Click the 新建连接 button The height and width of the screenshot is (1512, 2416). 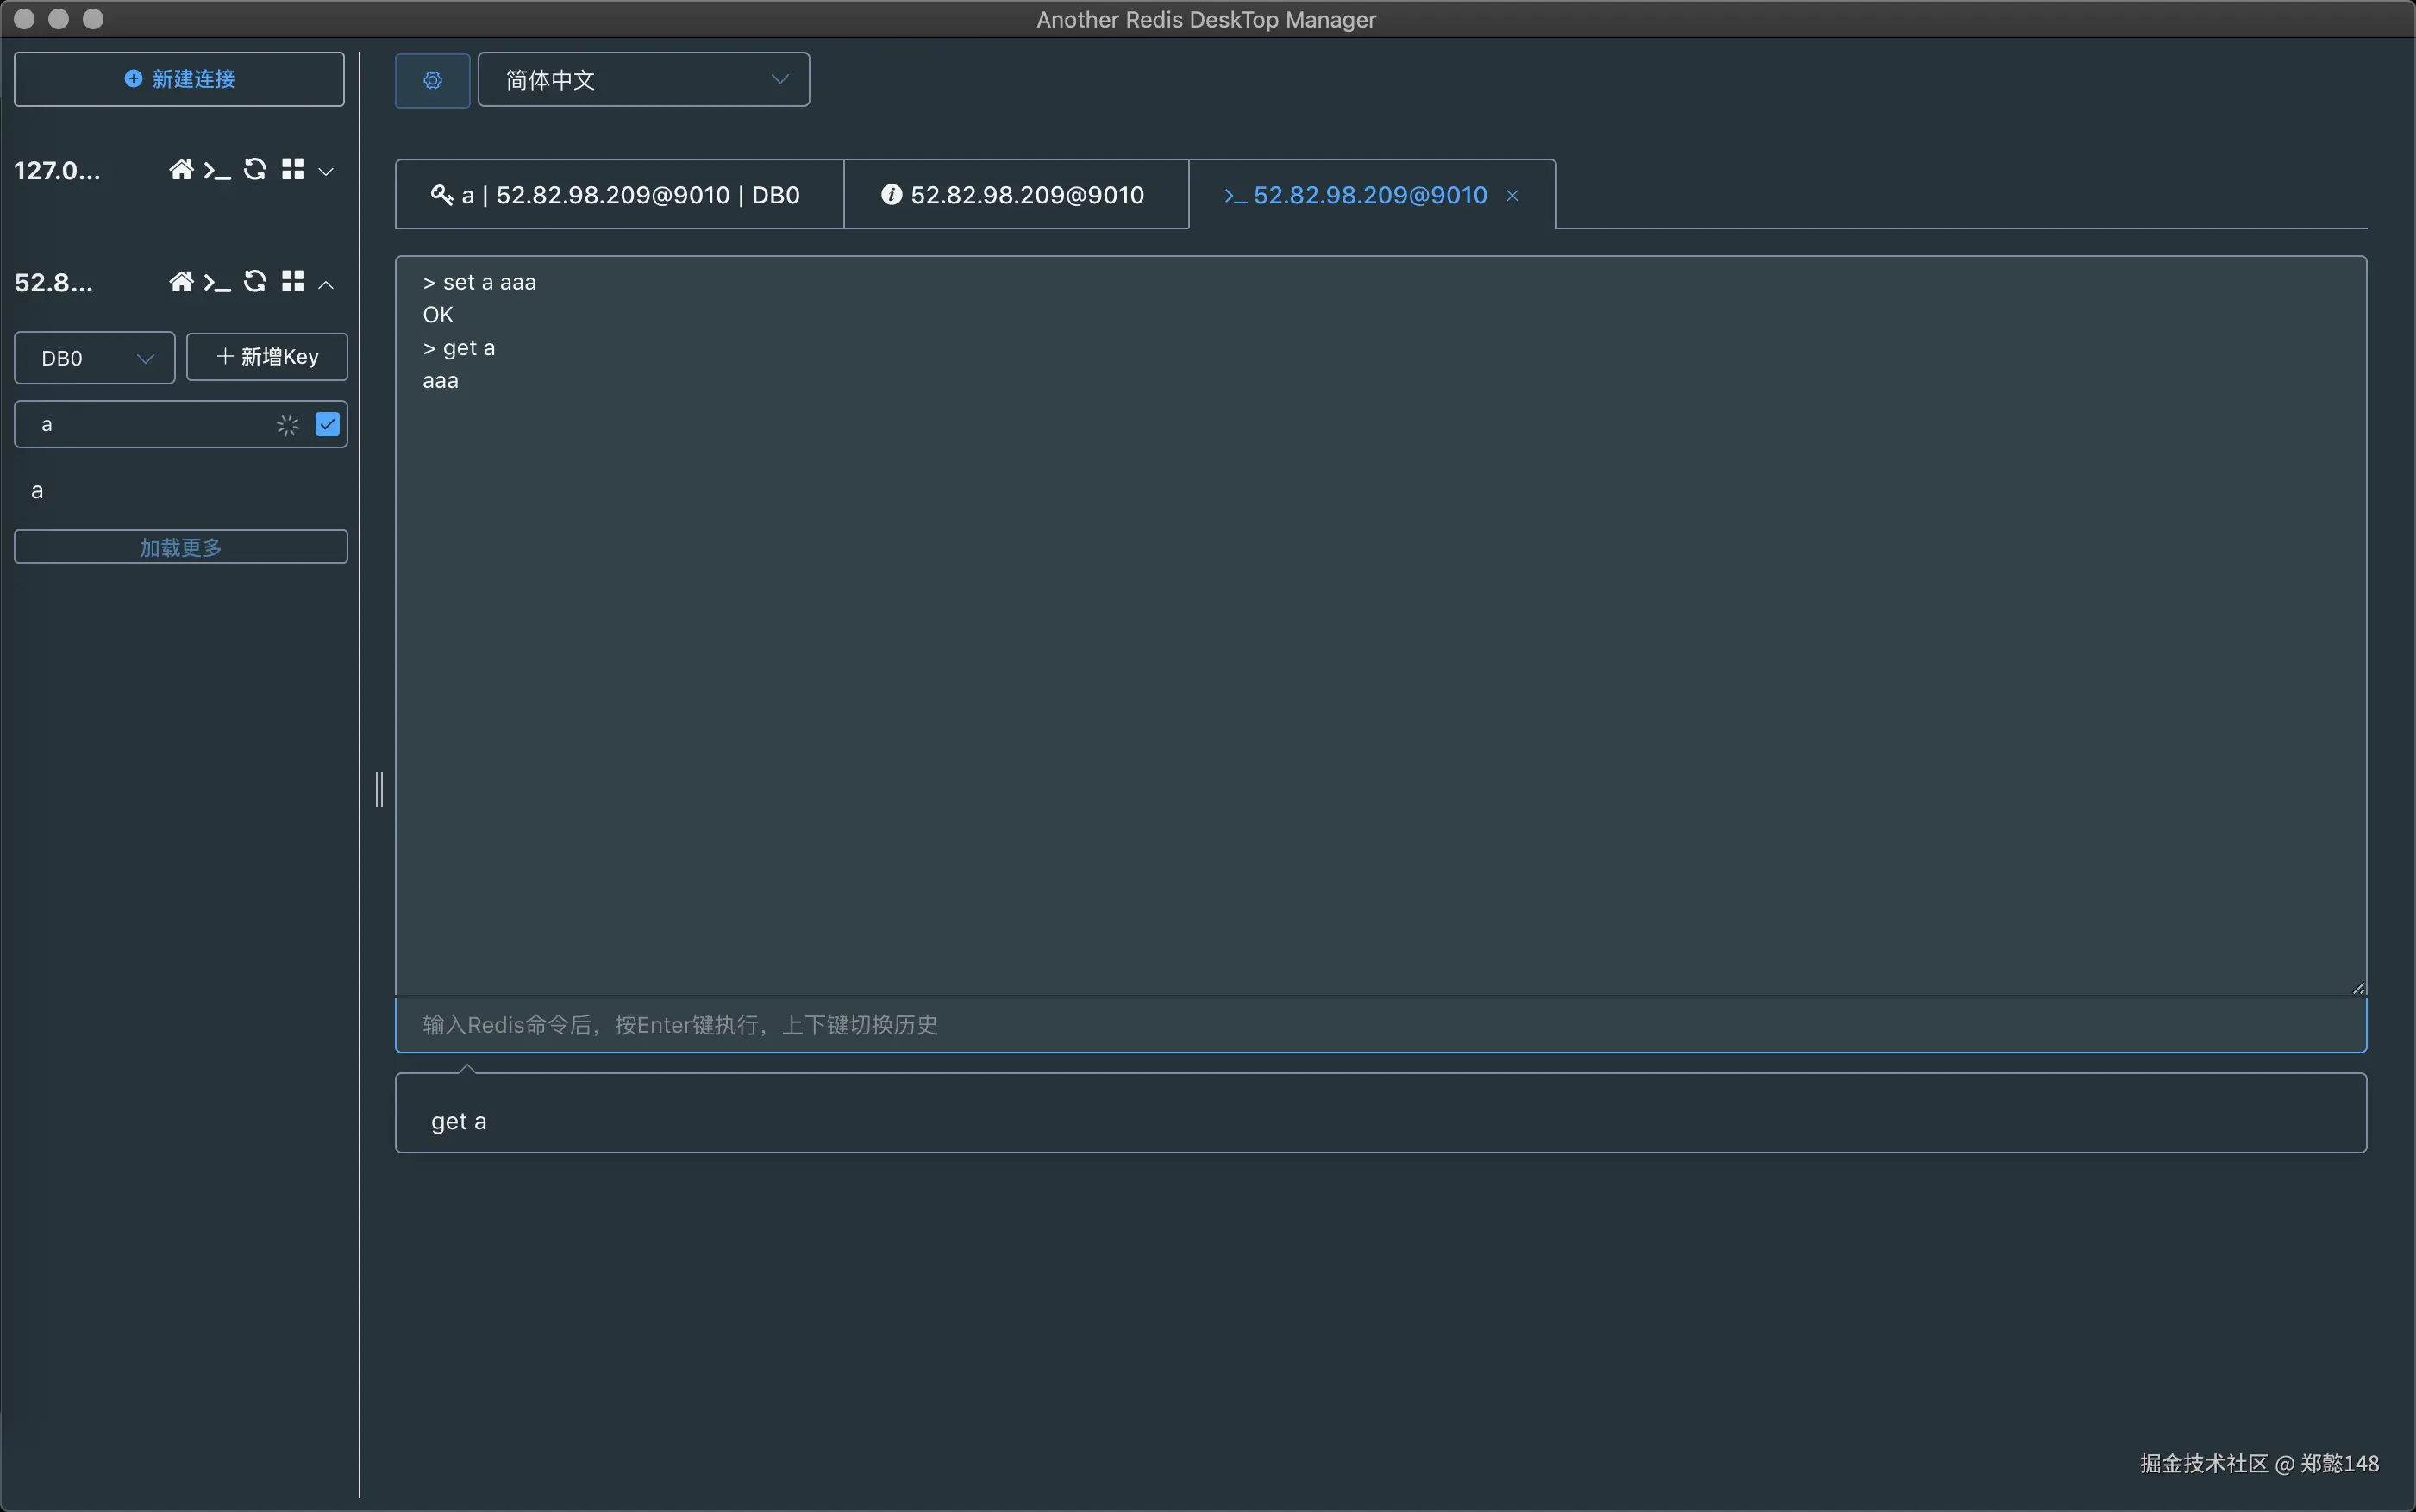click(179, 79)
